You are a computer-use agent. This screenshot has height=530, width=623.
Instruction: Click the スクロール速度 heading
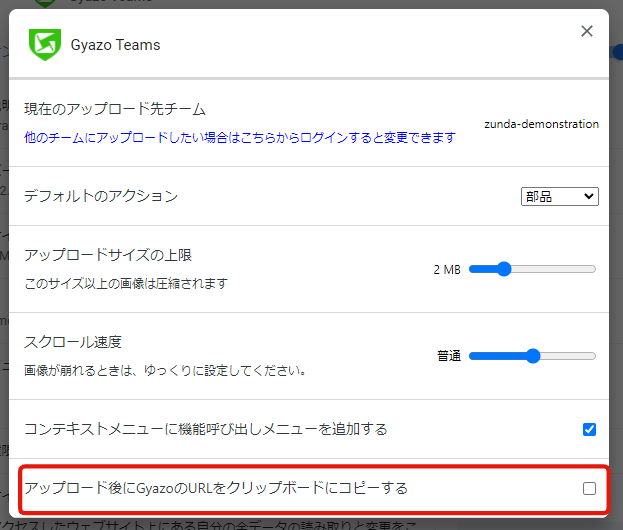73,342
